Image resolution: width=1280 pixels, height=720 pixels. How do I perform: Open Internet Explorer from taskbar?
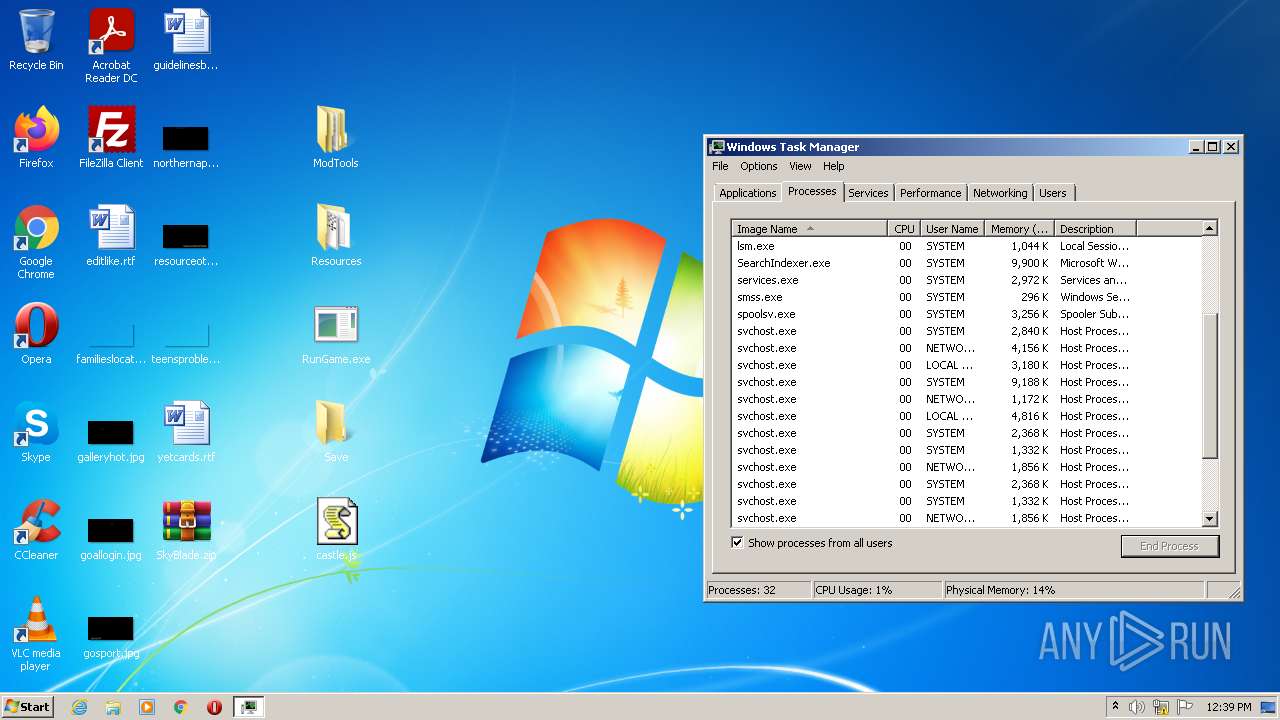(79, 707)
